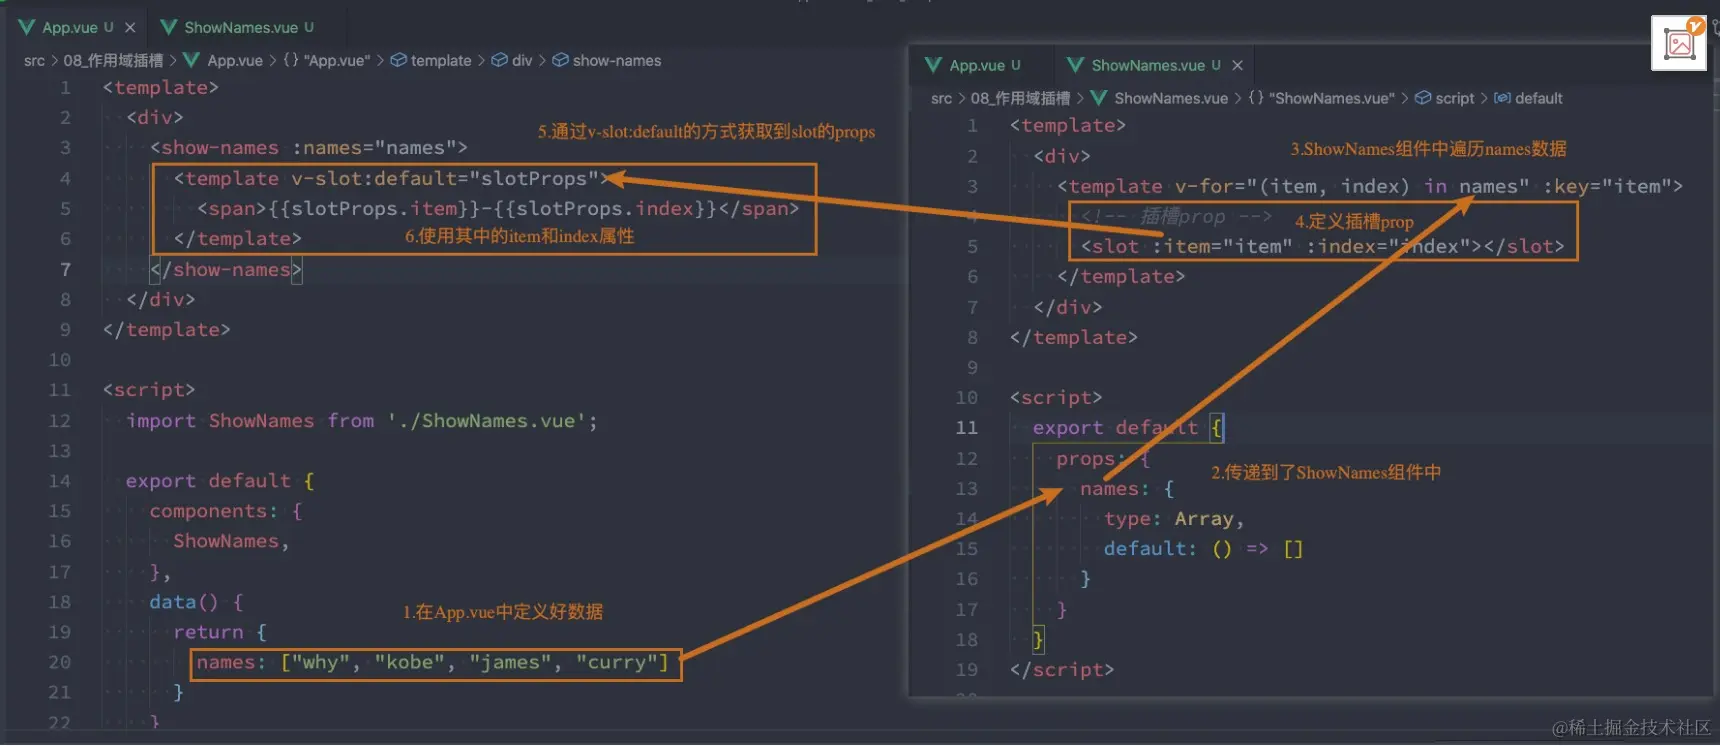Select ShowNames.vue tab in right editor

pos(1146,65)
